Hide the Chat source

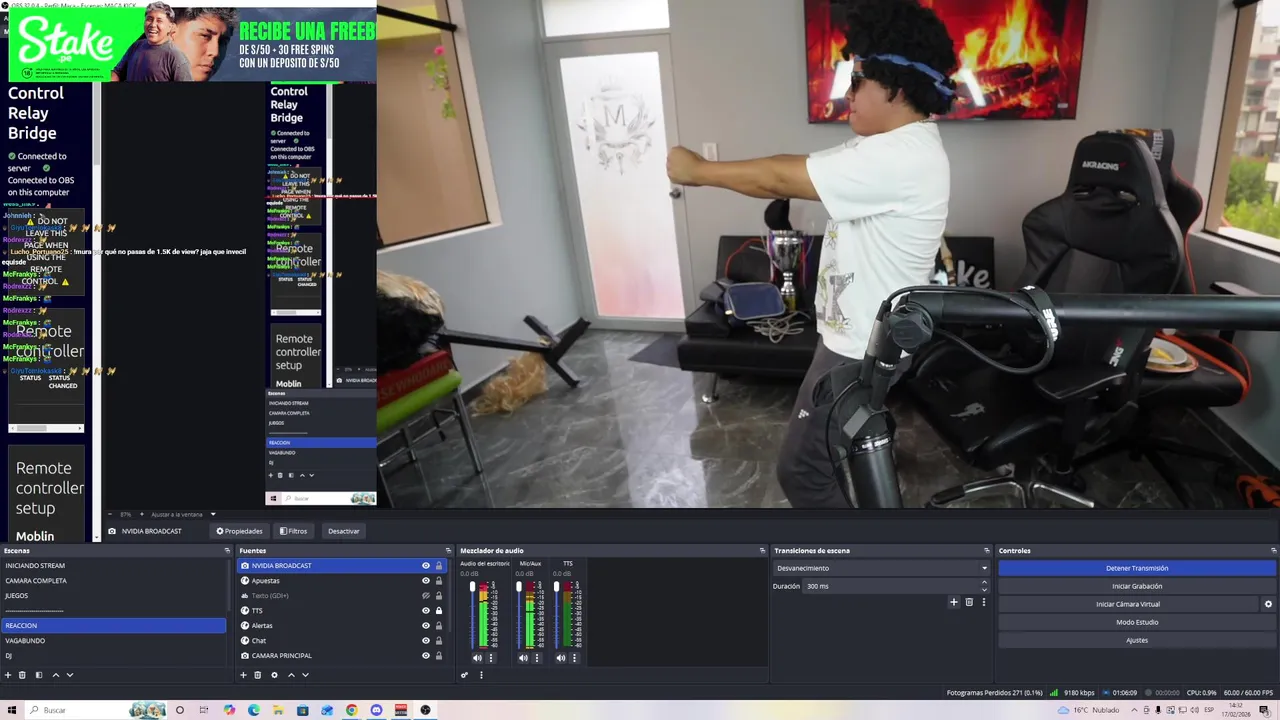425,641
